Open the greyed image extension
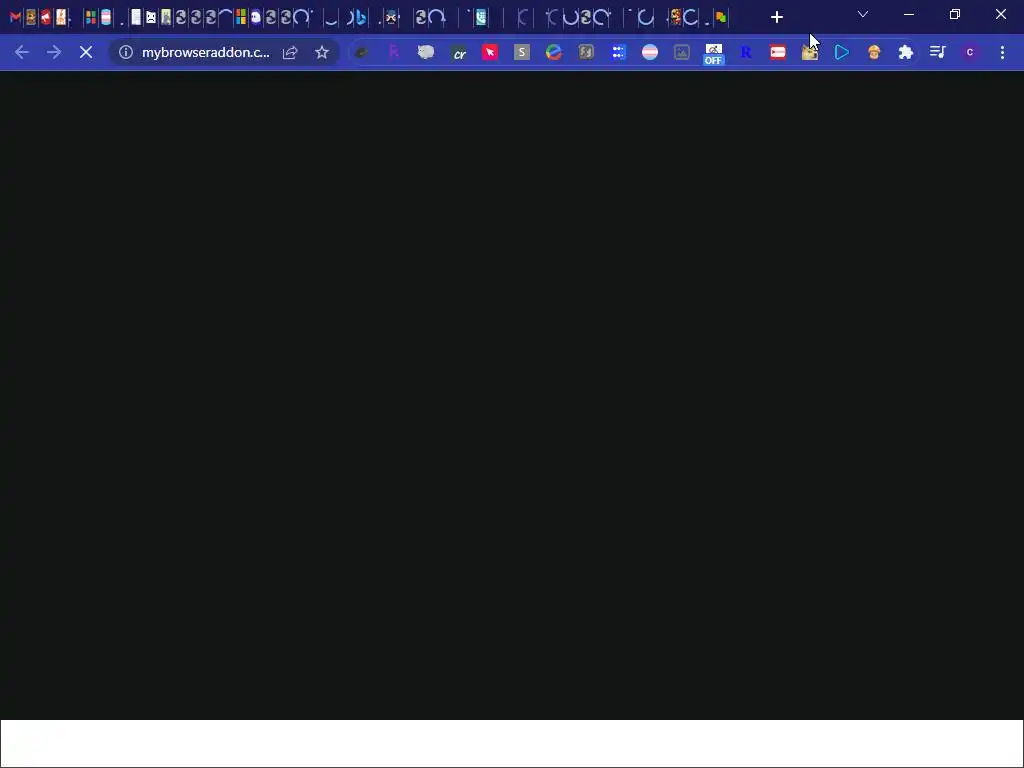1024x768 pixels. pyautogui.click(x=682, y=52)
